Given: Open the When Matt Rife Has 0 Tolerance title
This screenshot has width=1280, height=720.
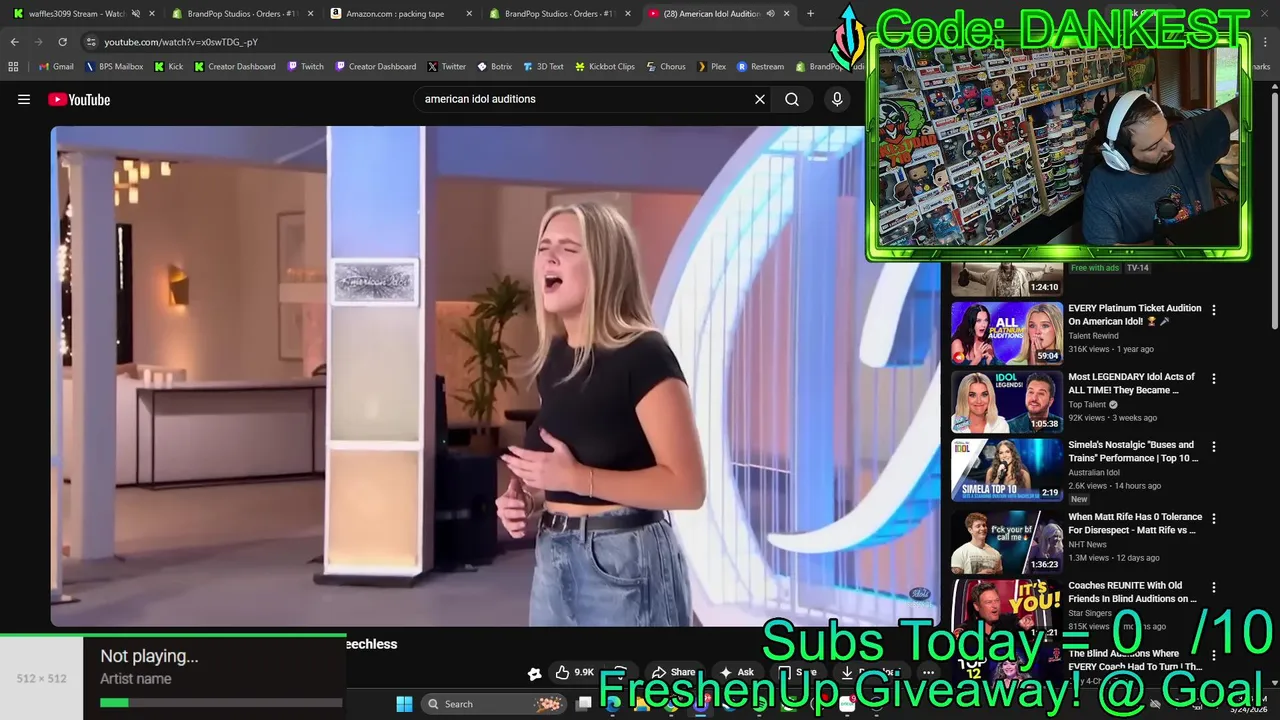Looking at the screenshot, I should pyautogui.click(x=1135, y=523).
